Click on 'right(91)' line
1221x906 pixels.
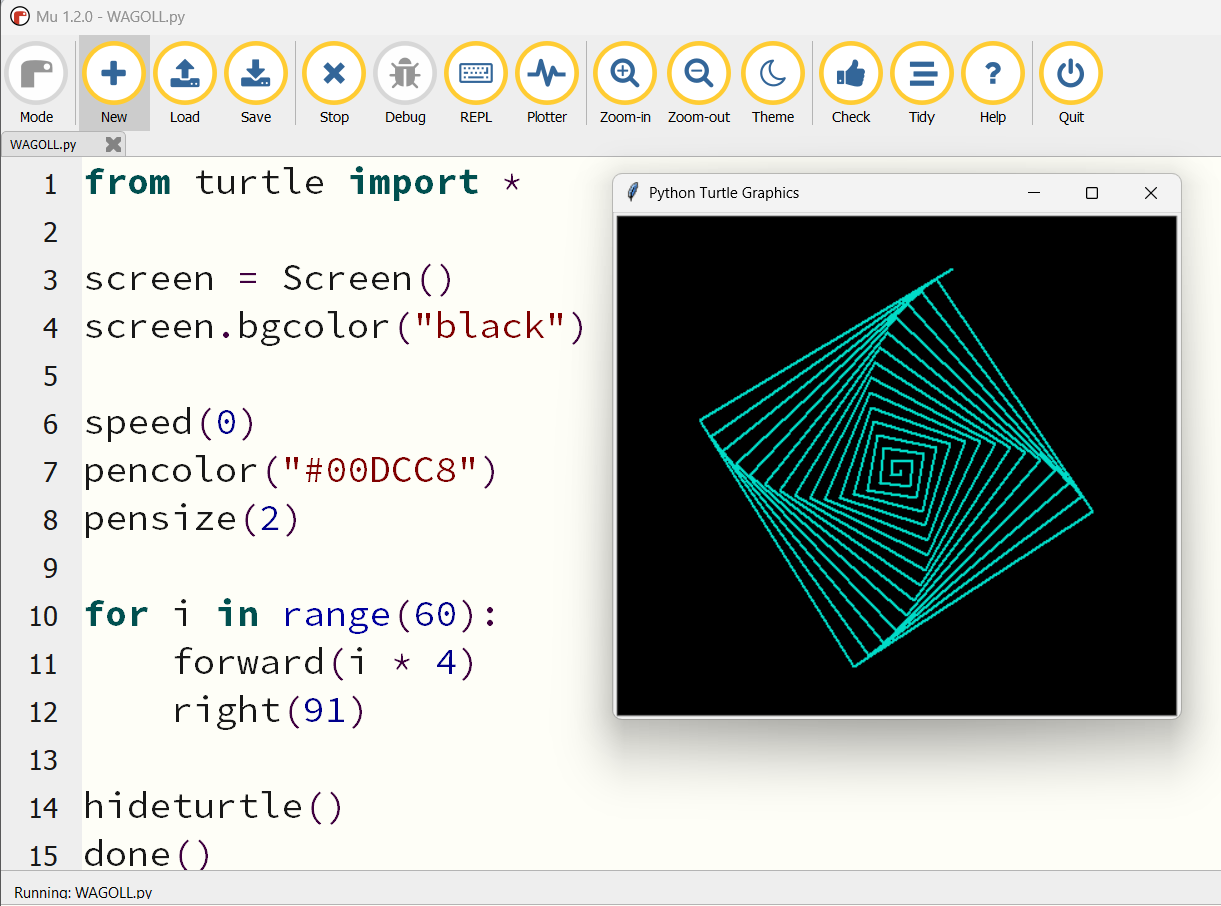pos(269,711)
